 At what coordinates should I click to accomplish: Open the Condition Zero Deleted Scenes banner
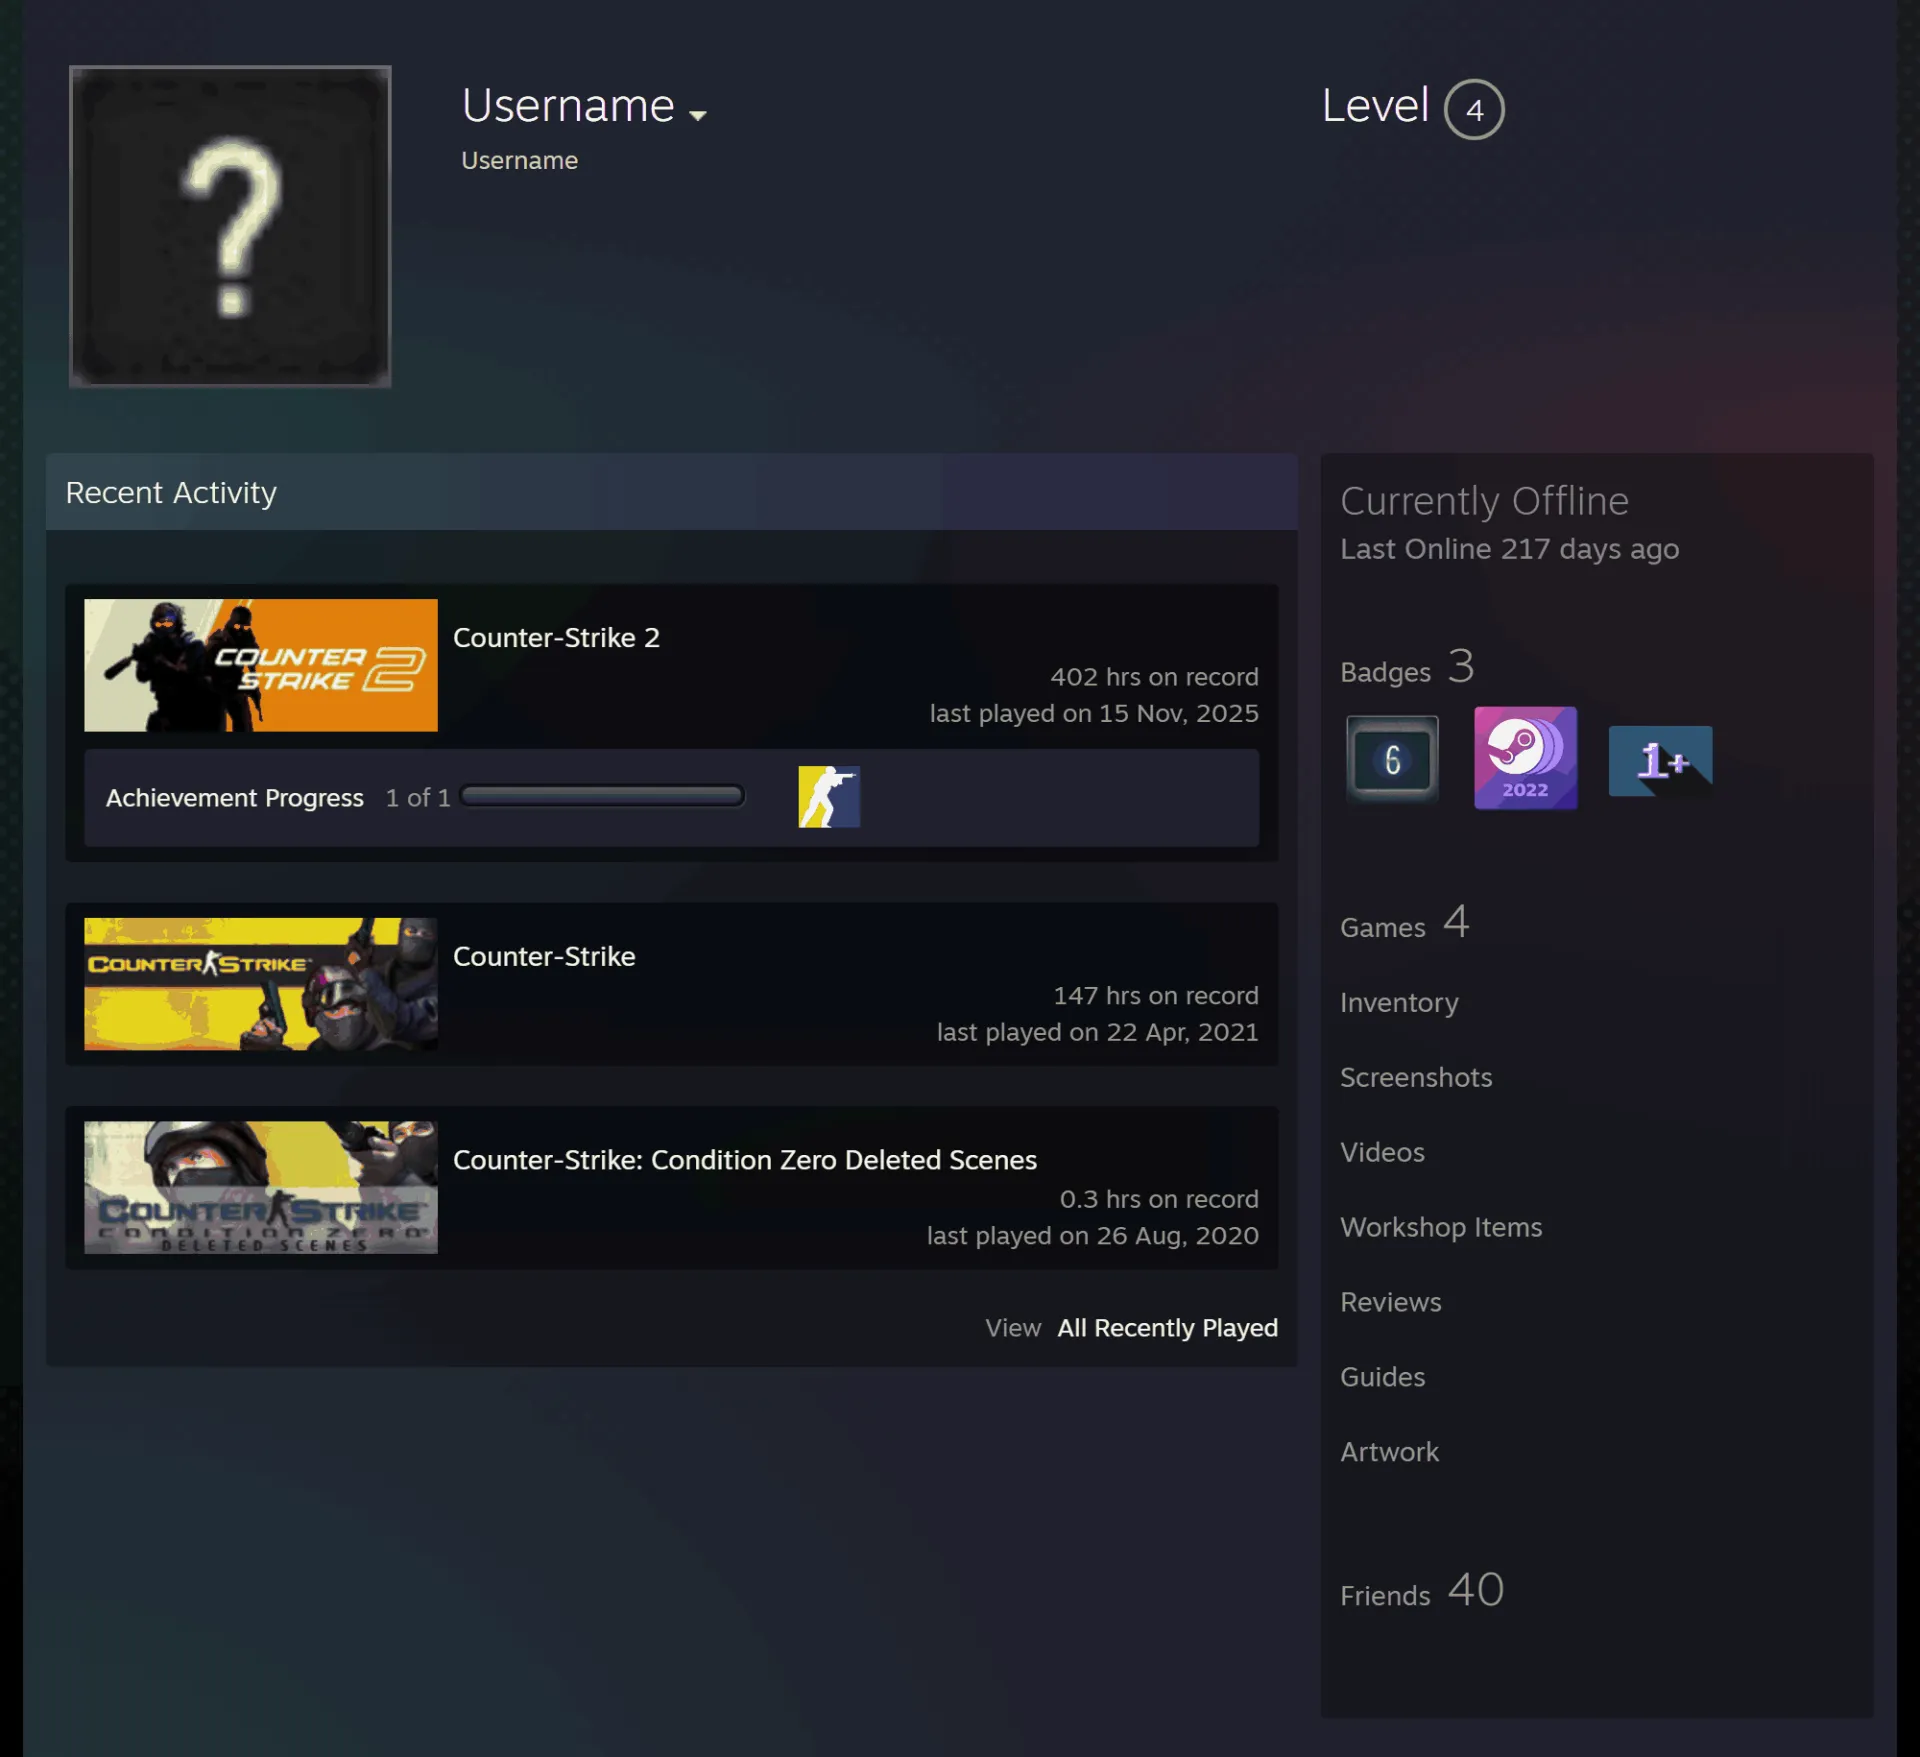pos(261,1187)
